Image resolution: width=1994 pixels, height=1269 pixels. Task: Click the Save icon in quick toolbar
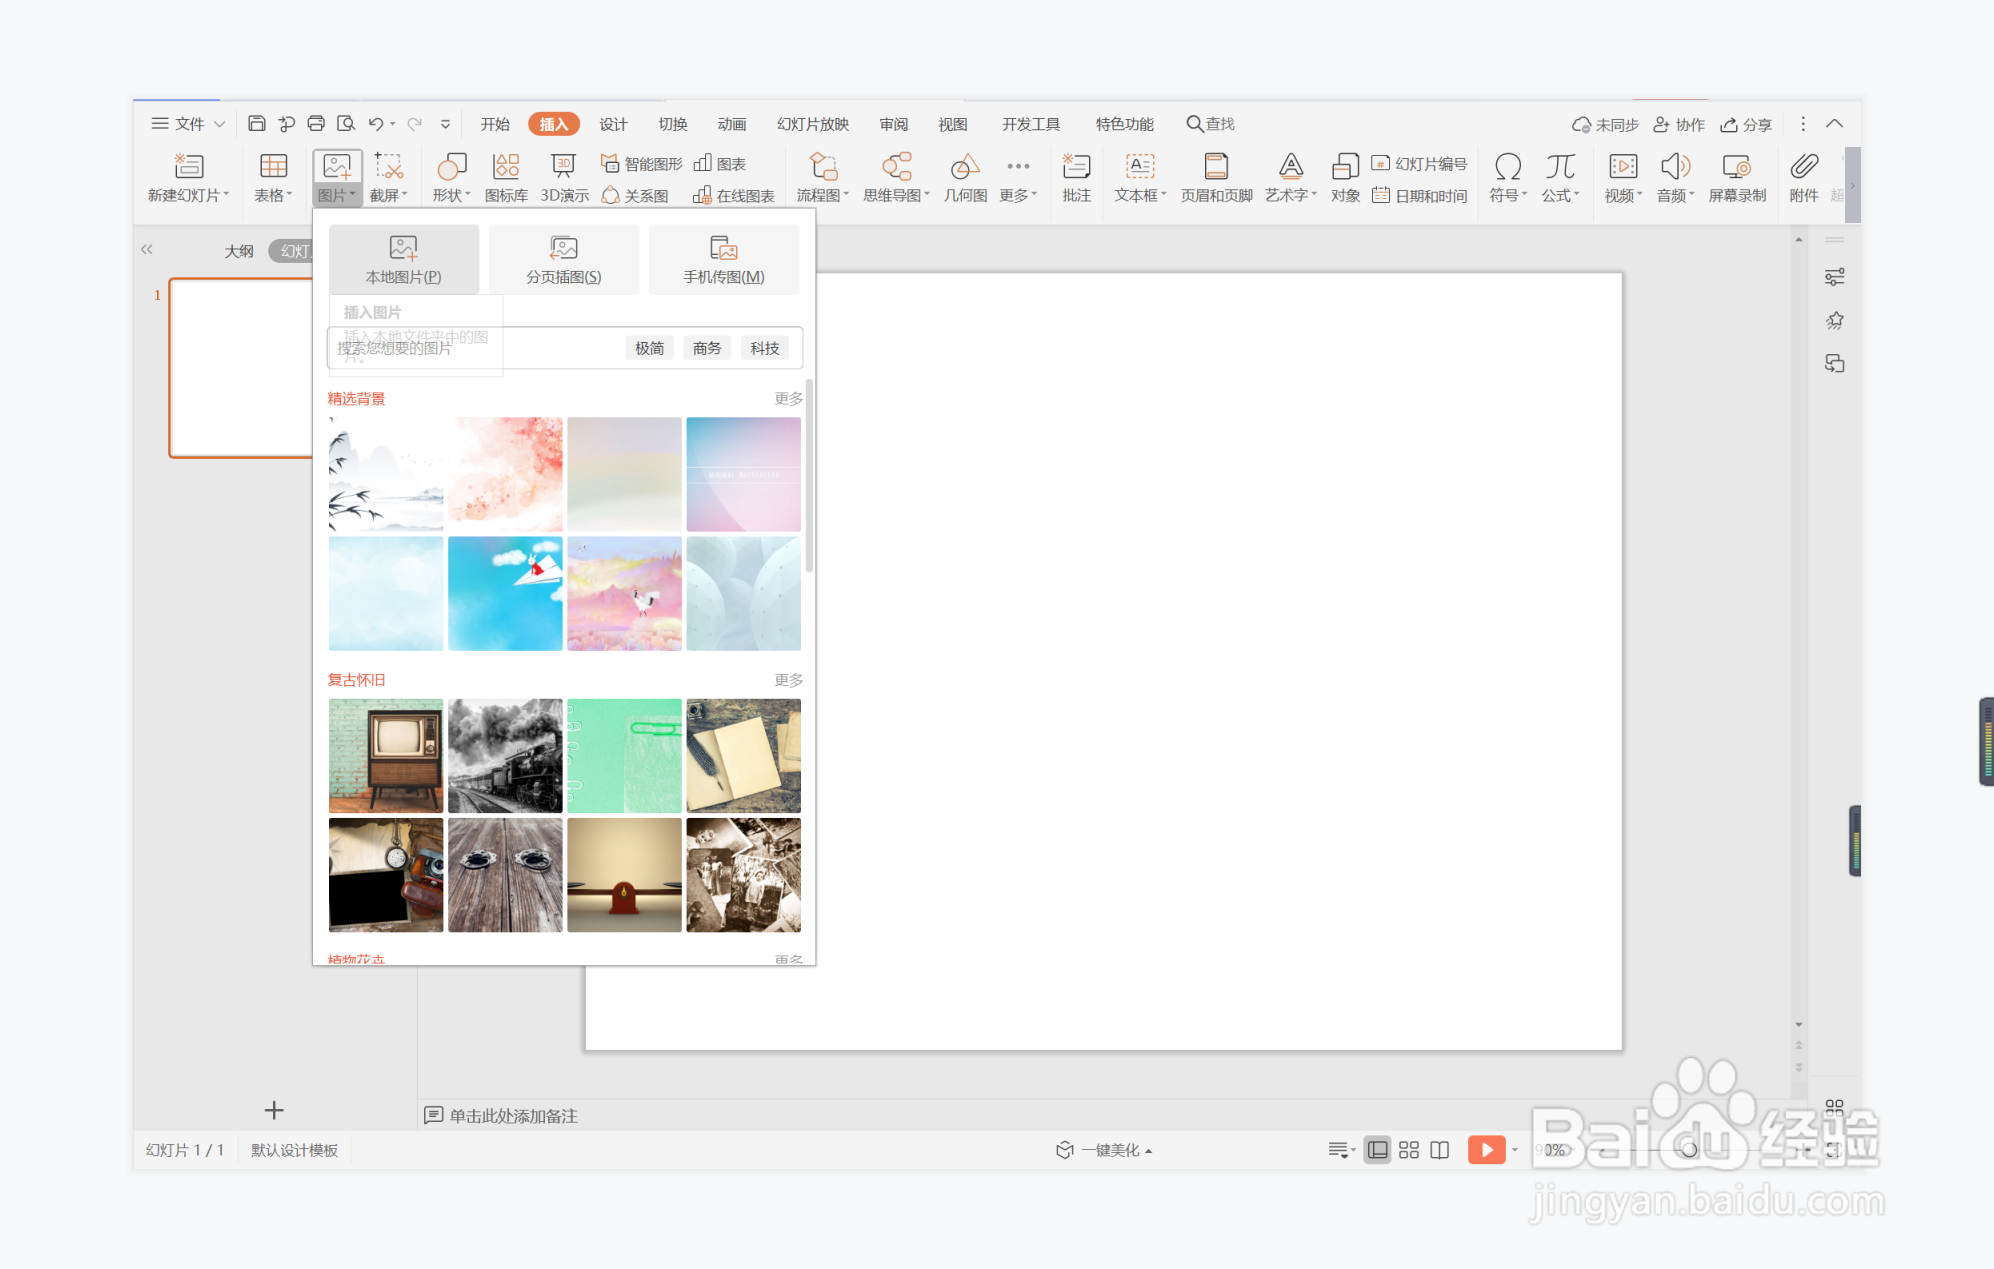(257, 124)
